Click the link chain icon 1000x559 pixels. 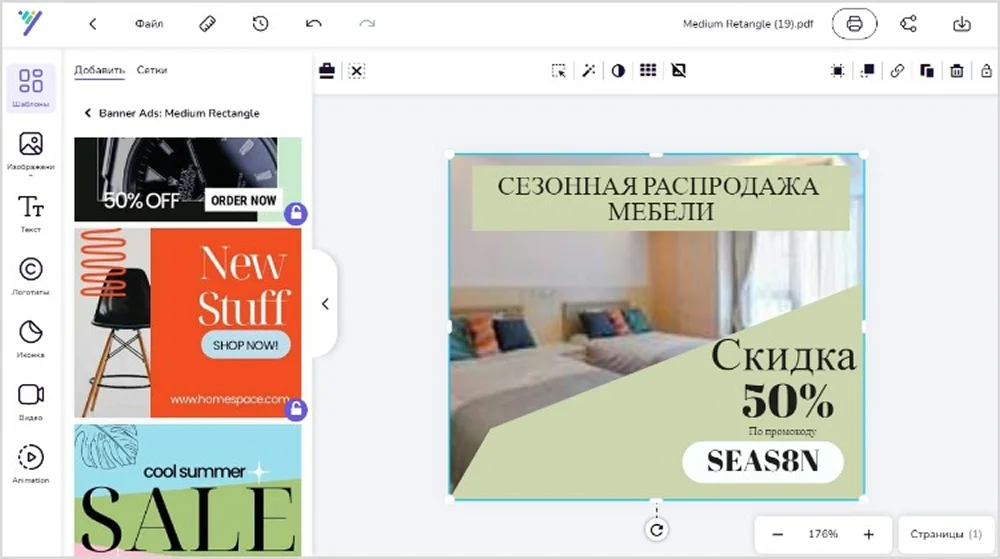click(897, 71)
